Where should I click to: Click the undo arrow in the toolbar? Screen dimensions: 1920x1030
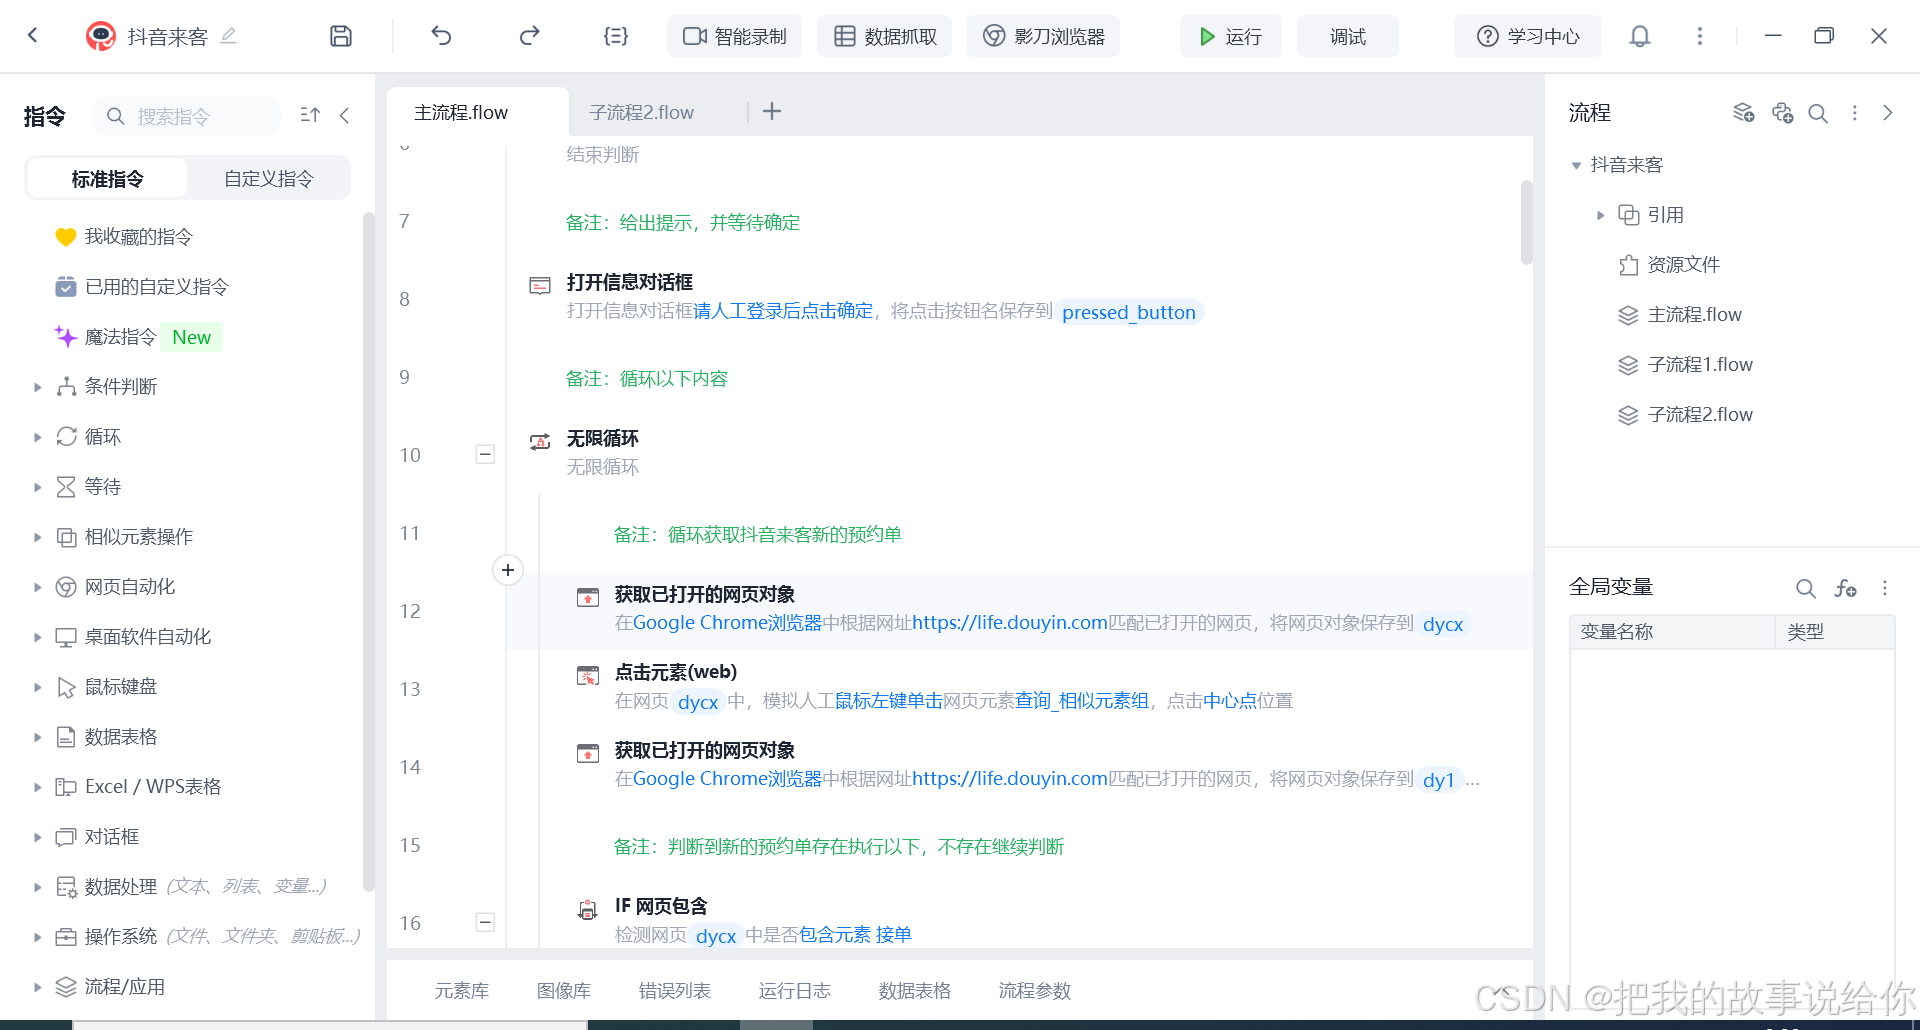click(x=441, y=36)
